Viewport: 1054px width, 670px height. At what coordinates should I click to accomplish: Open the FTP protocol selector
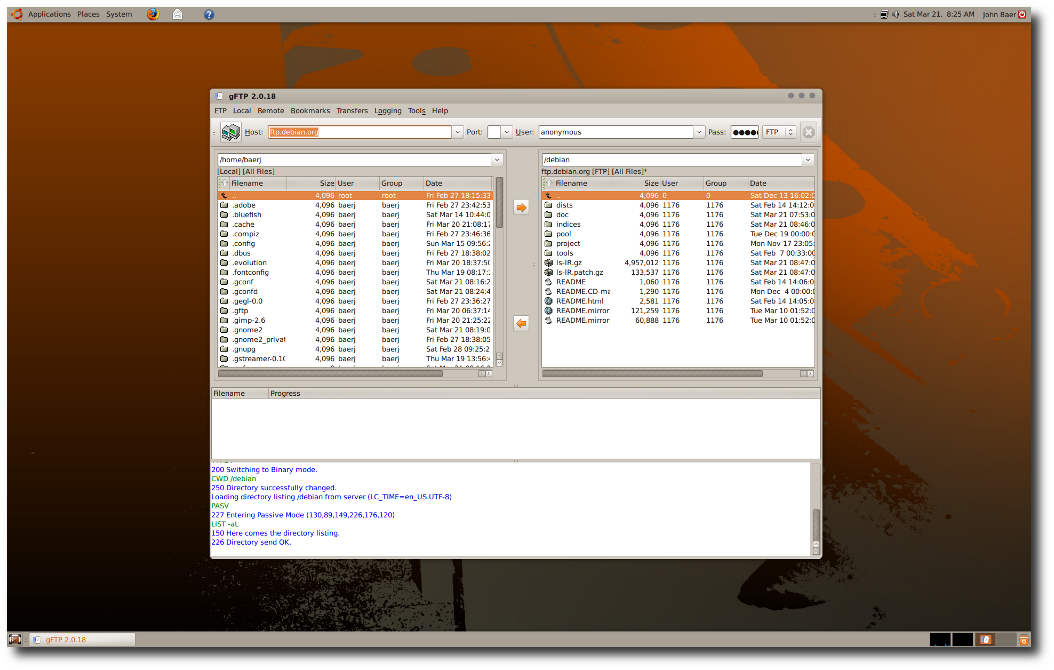[779, 132]
